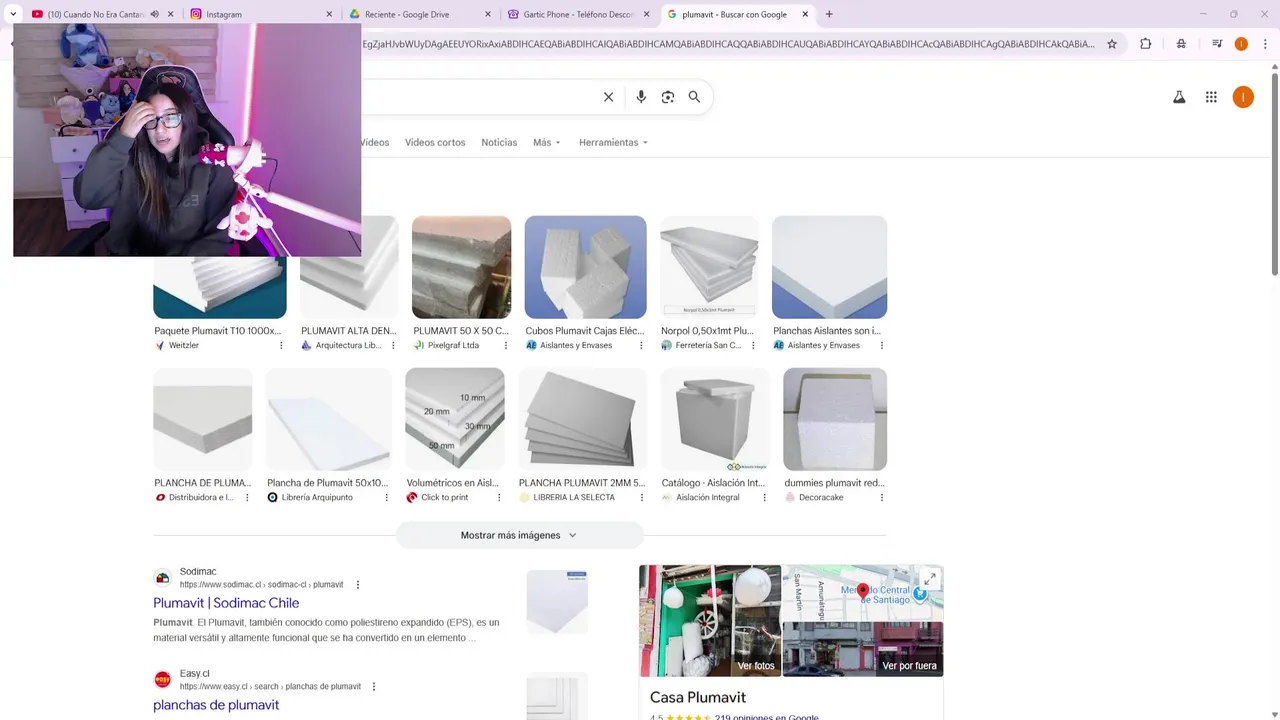Image resolution: width=1280 pixels, height=720 pixels.
Task: Open options for Aislación Integral image result
Action: coord(765,497)
